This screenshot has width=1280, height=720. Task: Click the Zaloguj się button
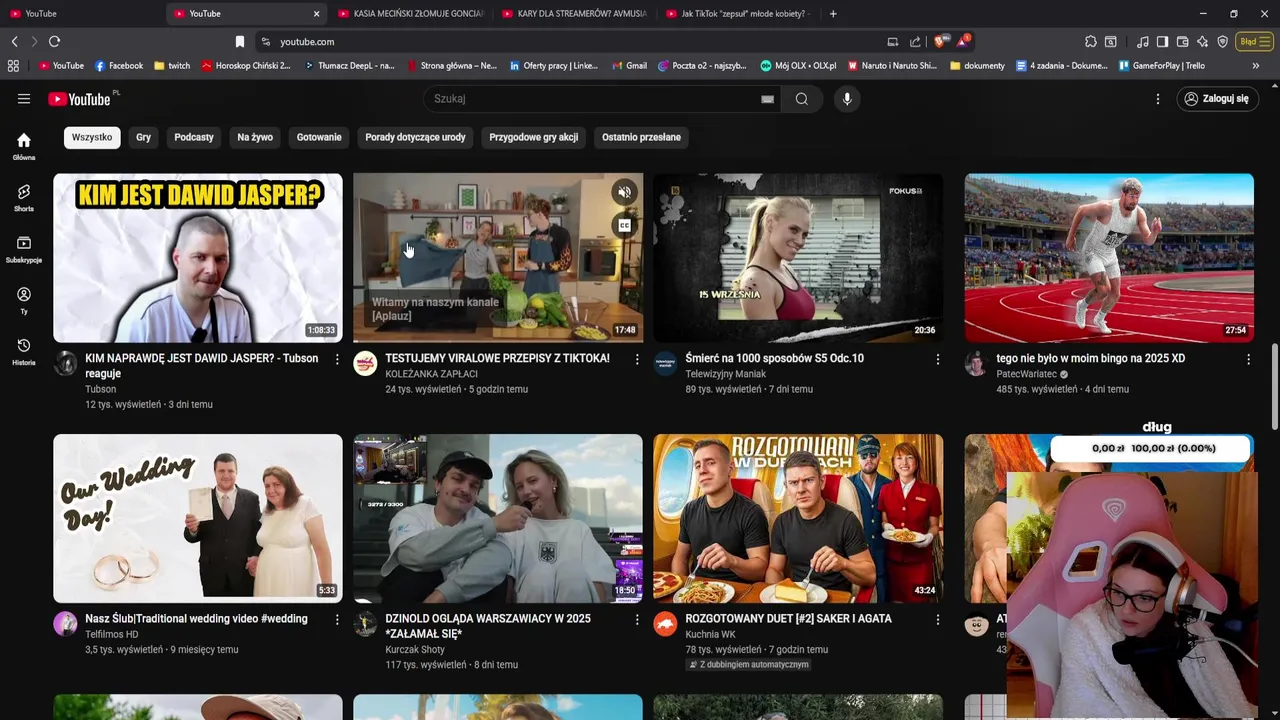(x=1217, y=99)
